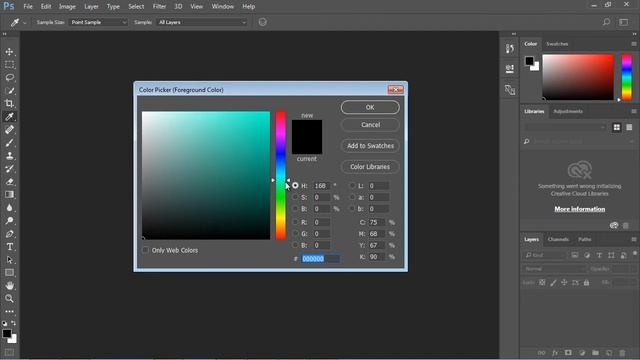
Task: Select the Path Selection tool
Action: 9,260
